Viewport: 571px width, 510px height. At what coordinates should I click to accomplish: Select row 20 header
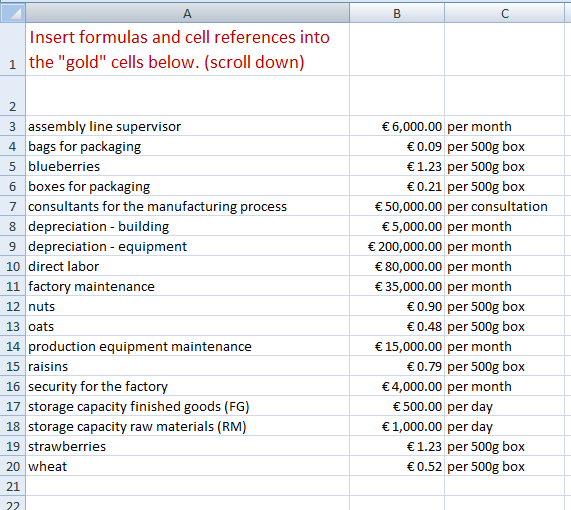pyautogui.click(x=13, y=466)
